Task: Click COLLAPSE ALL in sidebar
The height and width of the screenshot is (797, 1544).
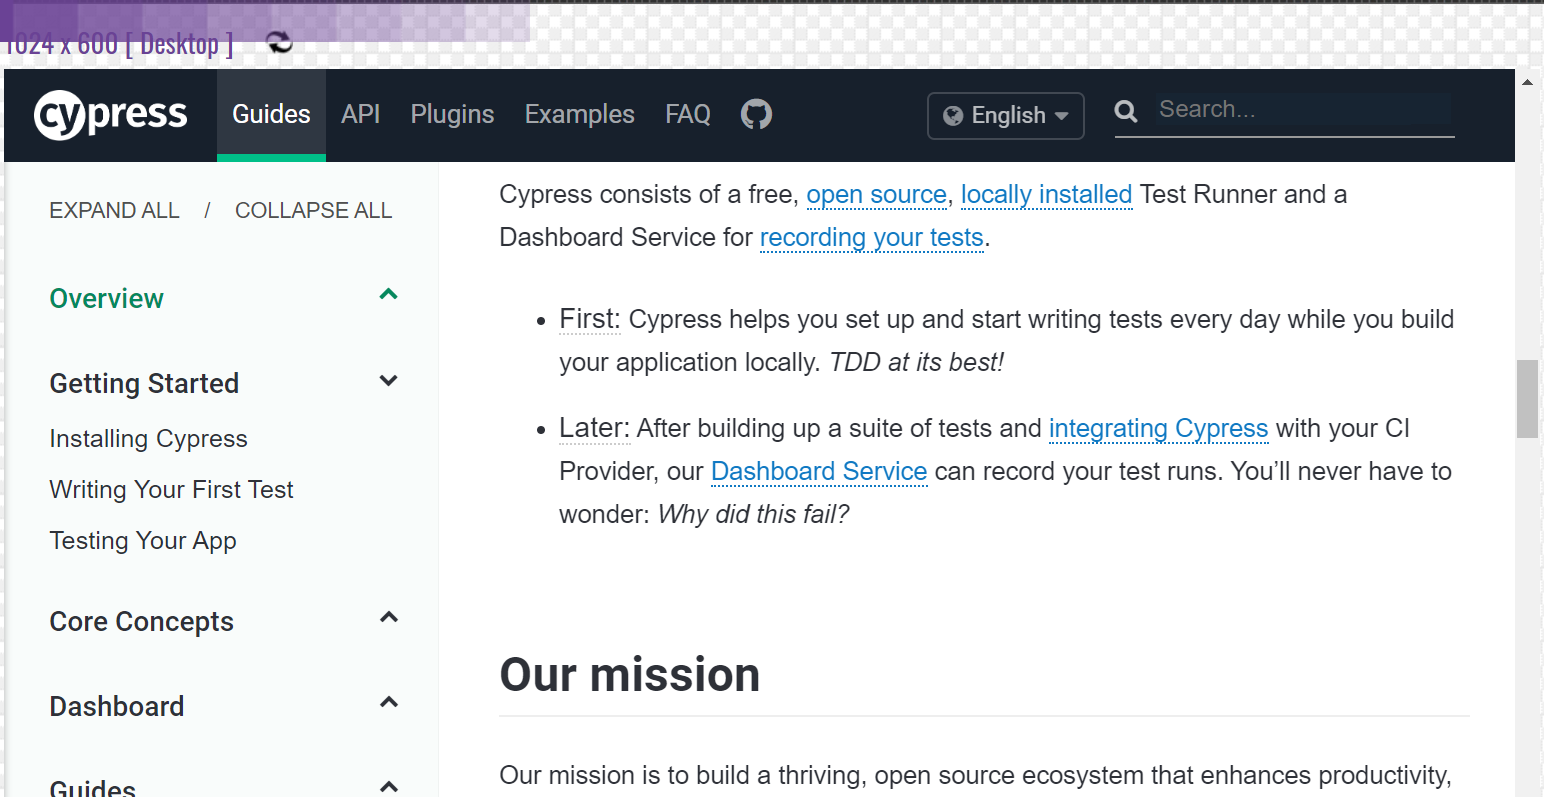Action: 313,210
